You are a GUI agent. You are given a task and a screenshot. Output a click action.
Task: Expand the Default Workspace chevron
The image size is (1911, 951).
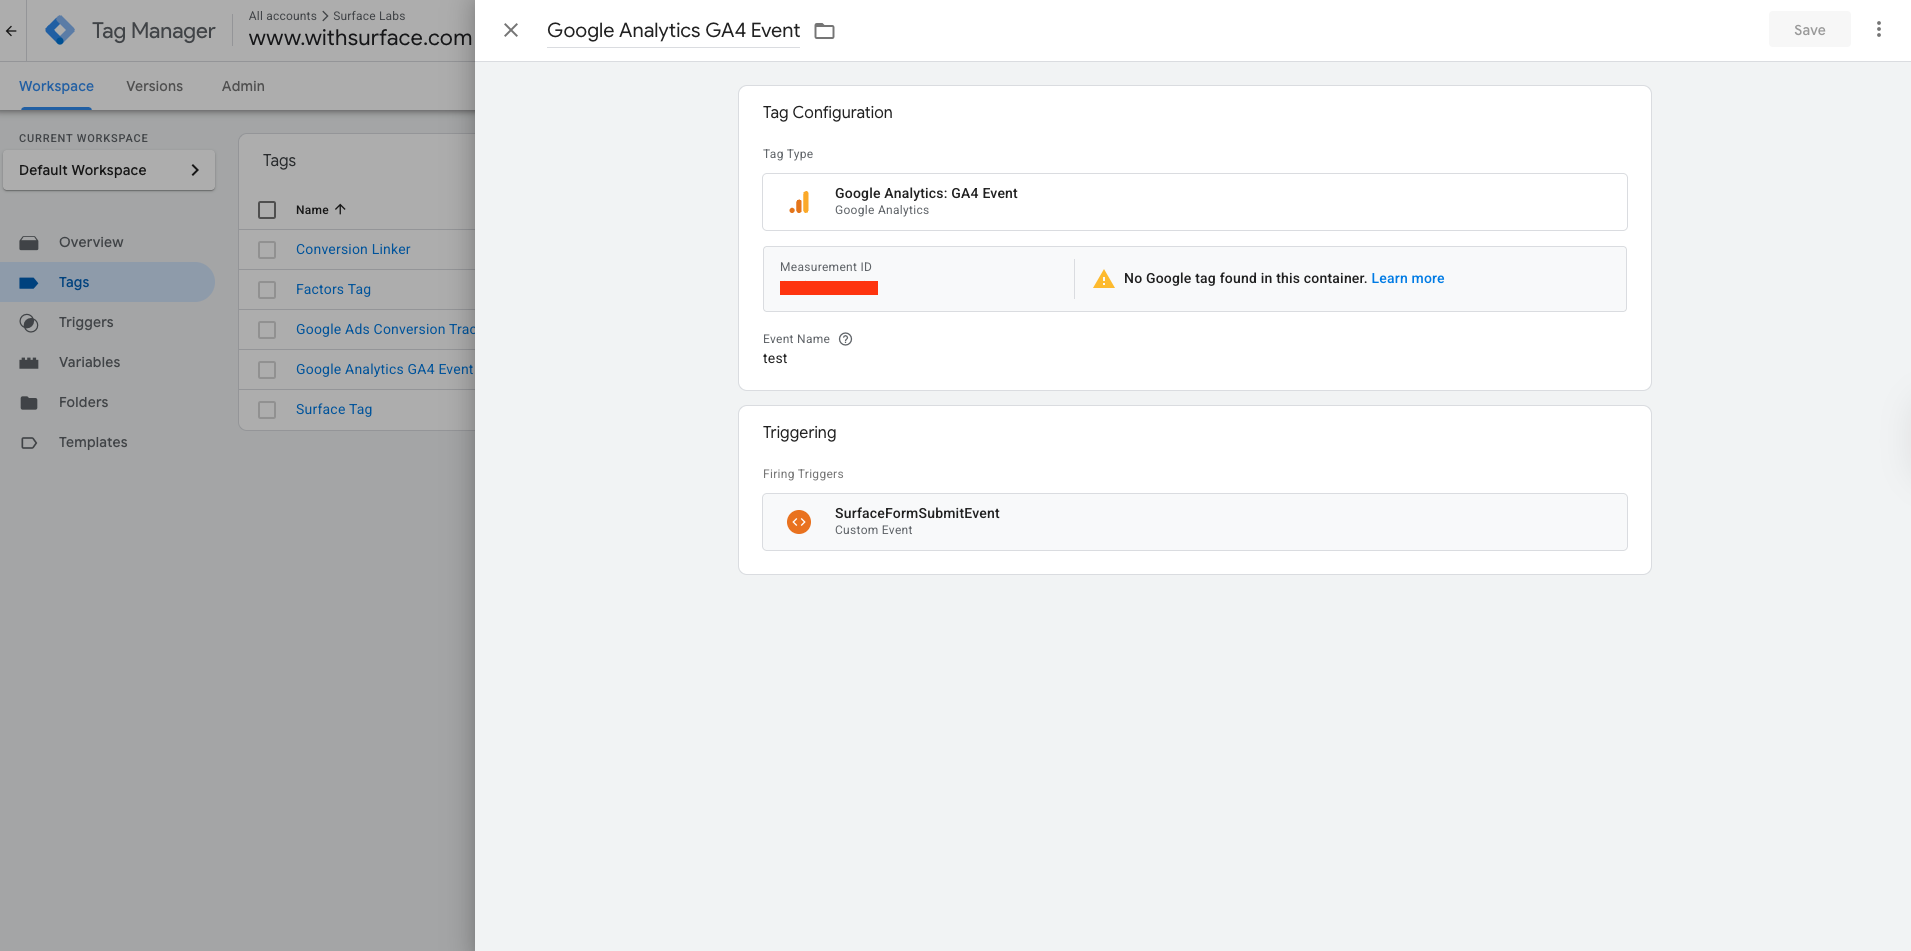195,170
